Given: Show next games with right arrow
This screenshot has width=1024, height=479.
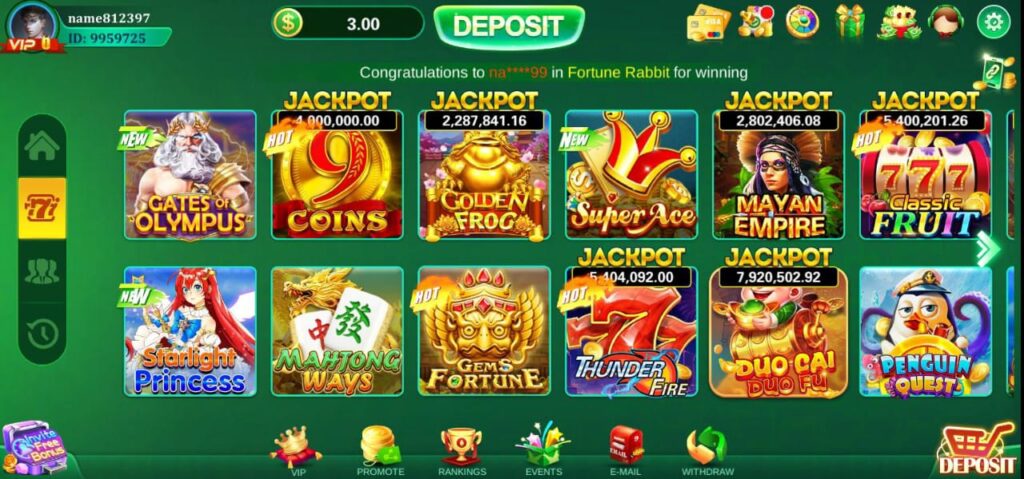Looking at the screenshot, I should click(989, 249).
